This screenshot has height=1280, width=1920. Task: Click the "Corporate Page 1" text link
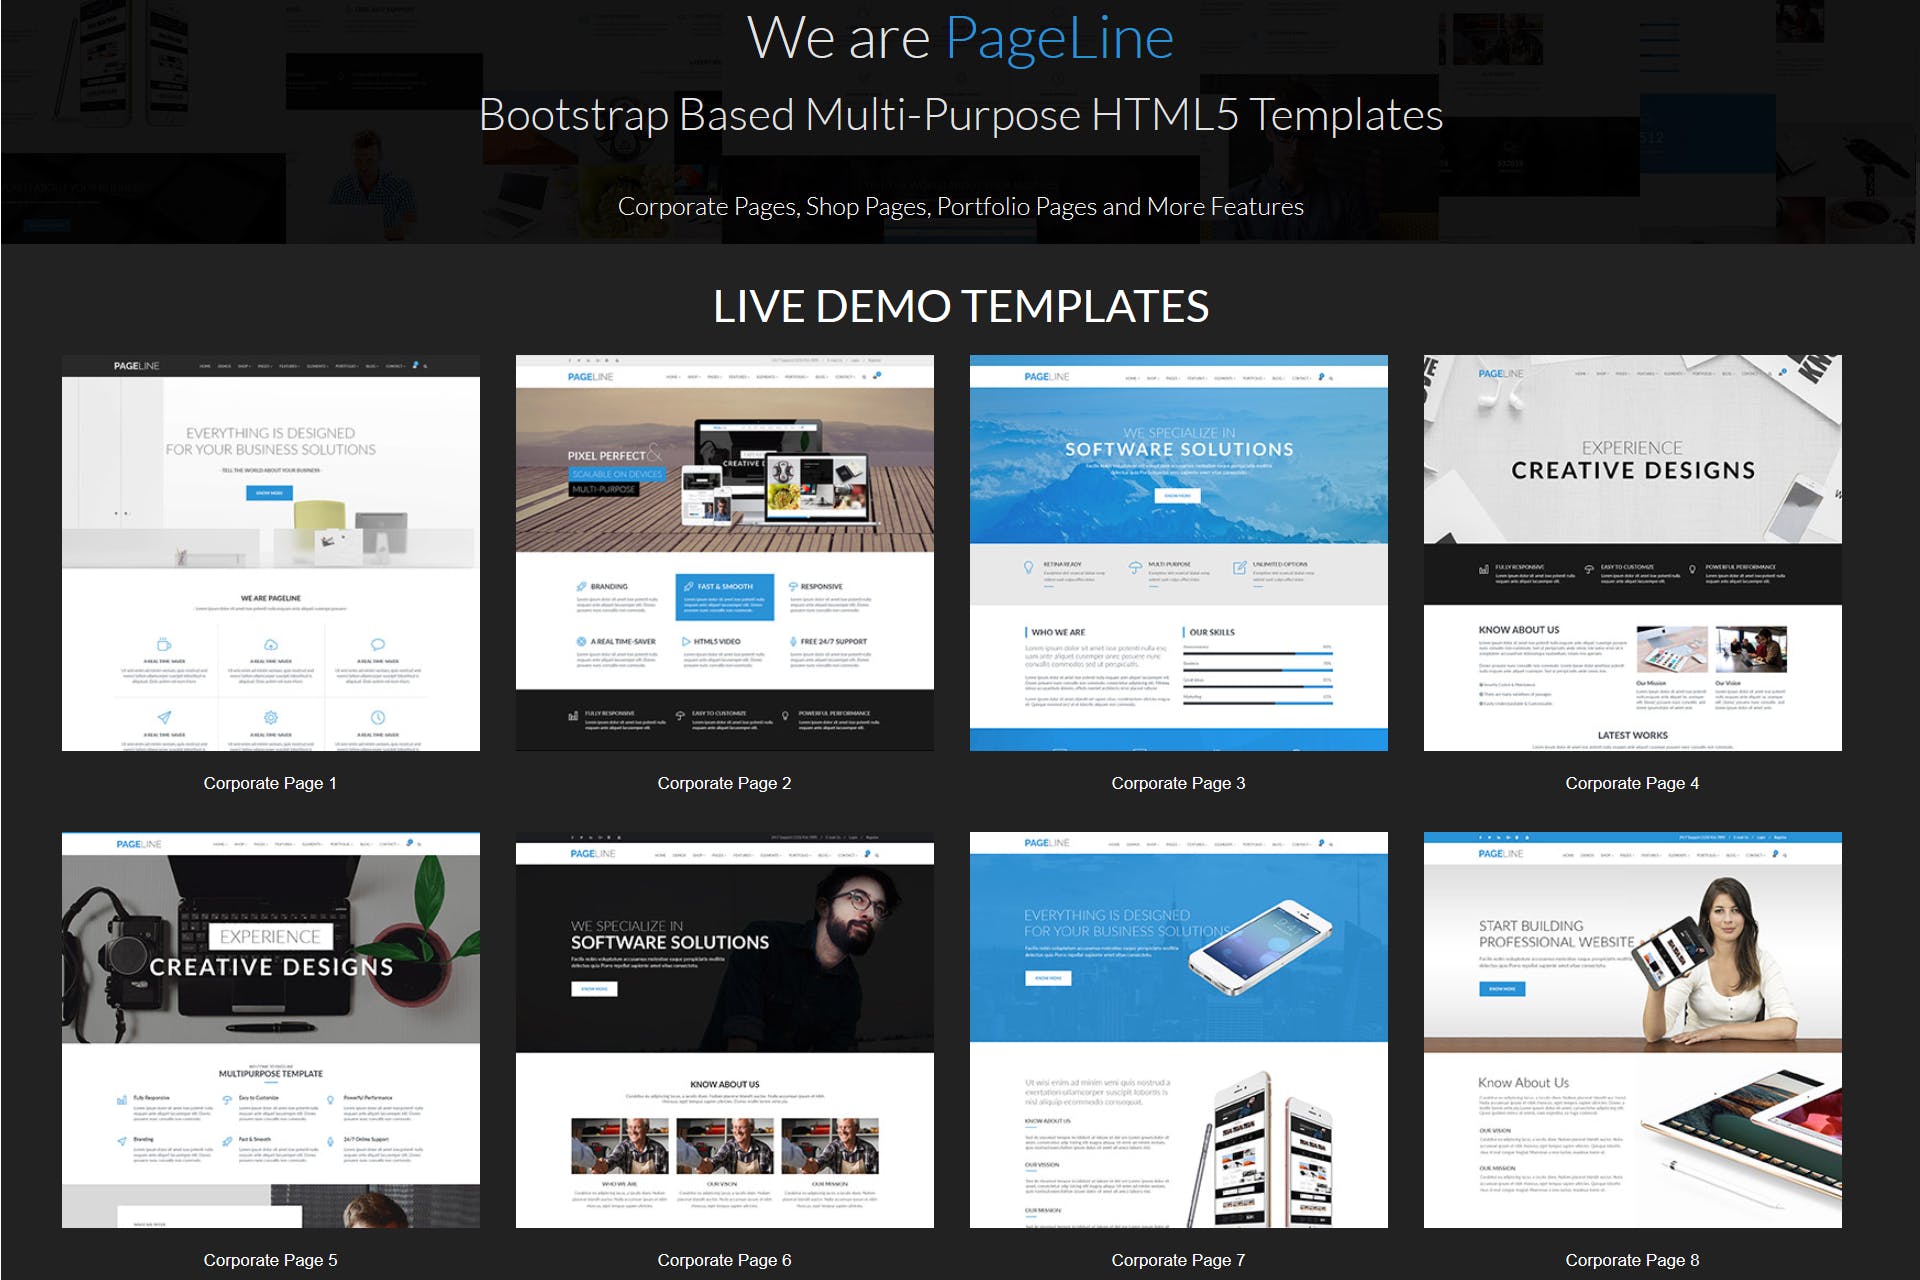[x=270, y=783]
